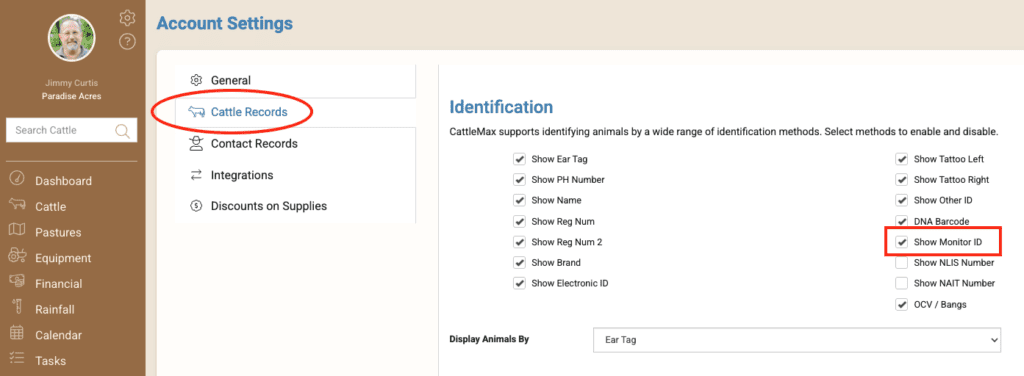Open Equipment section in sidebar
This screenshot has width=1024, height=376.
point(63,258)
